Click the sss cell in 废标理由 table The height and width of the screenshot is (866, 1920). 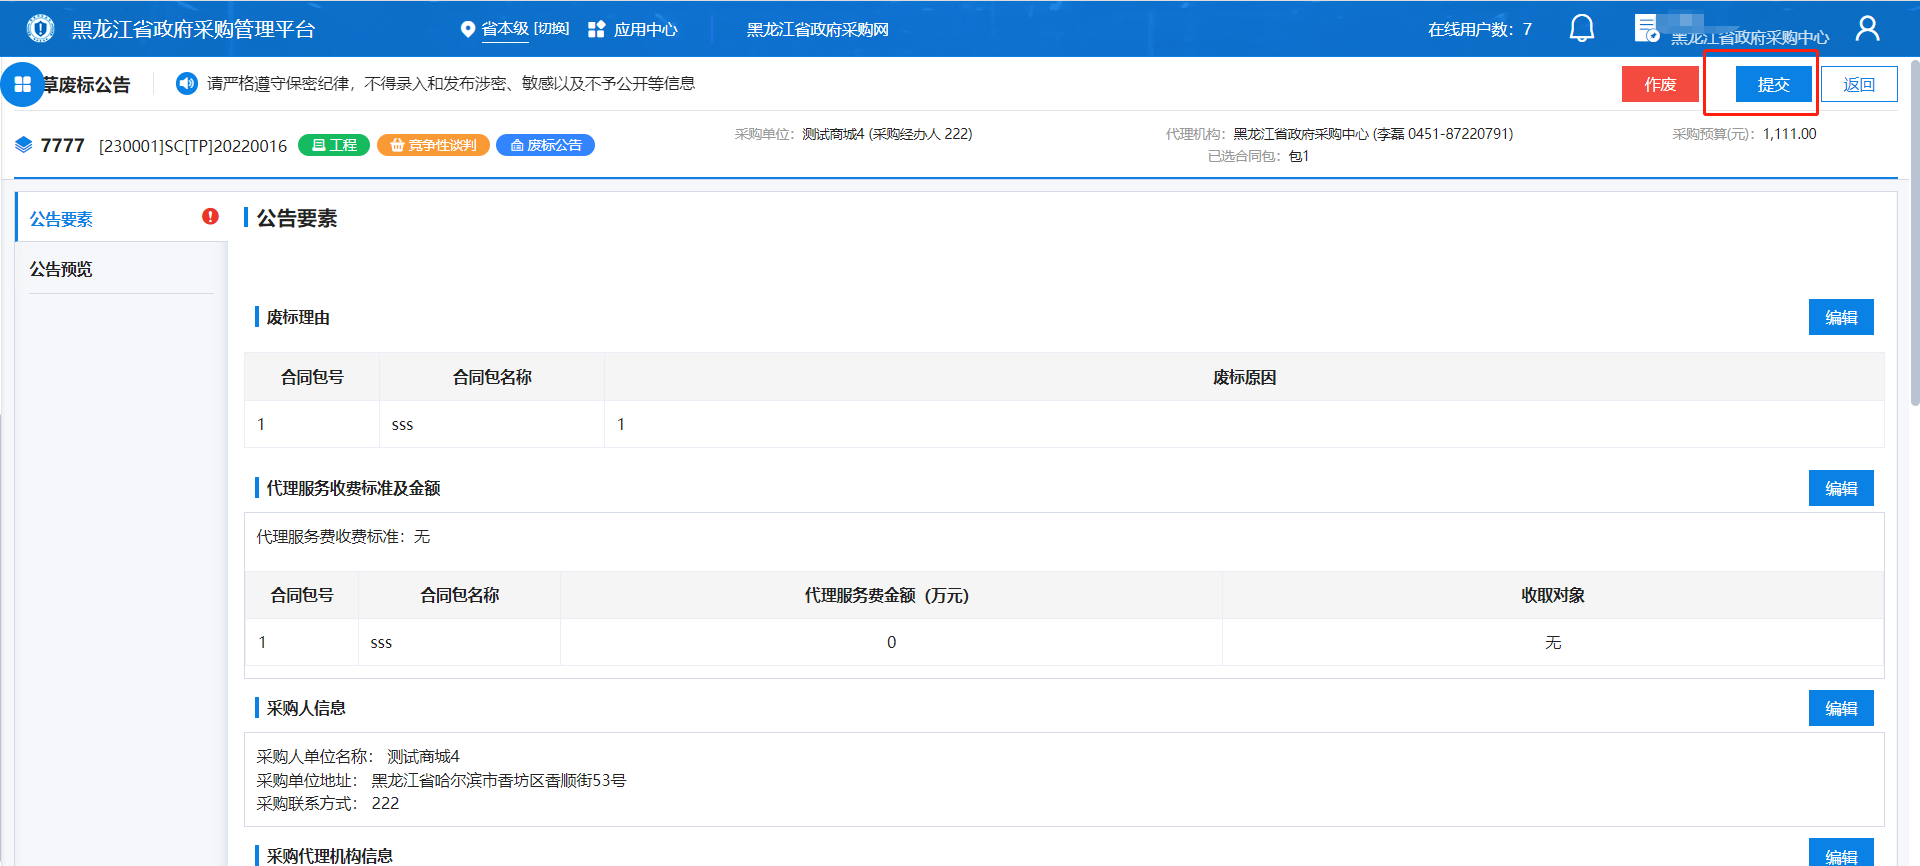click(x=492, y=424)
